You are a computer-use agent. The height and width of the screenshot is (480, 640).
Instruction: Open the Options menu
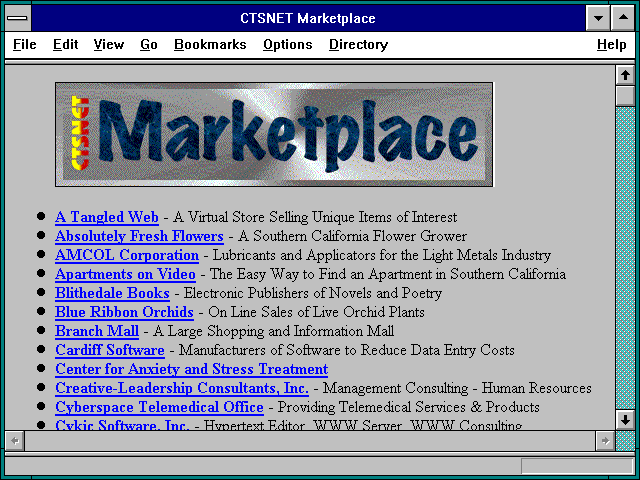pyautogui.click(x=288, y=44)
